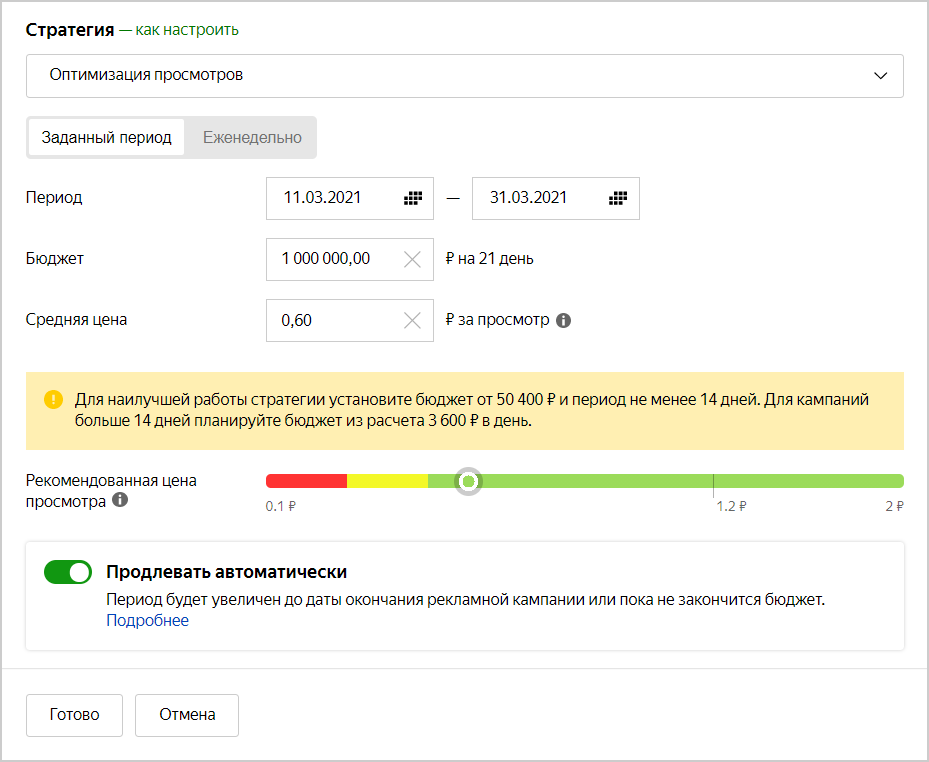
Task: Expand the Оптимизация просмотров strategy dropdown
Action: [464, 76]
